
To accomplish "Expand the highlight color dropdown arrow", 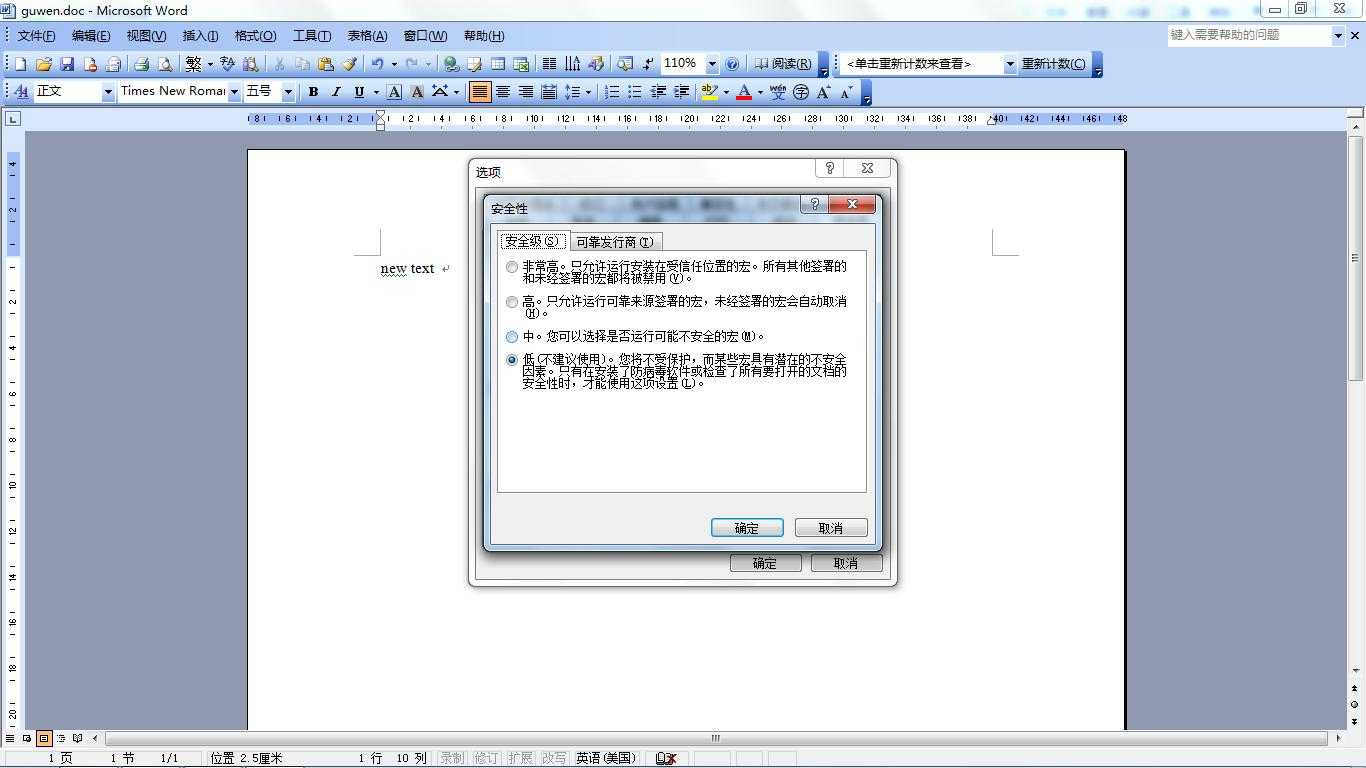I will click(726, 92).
